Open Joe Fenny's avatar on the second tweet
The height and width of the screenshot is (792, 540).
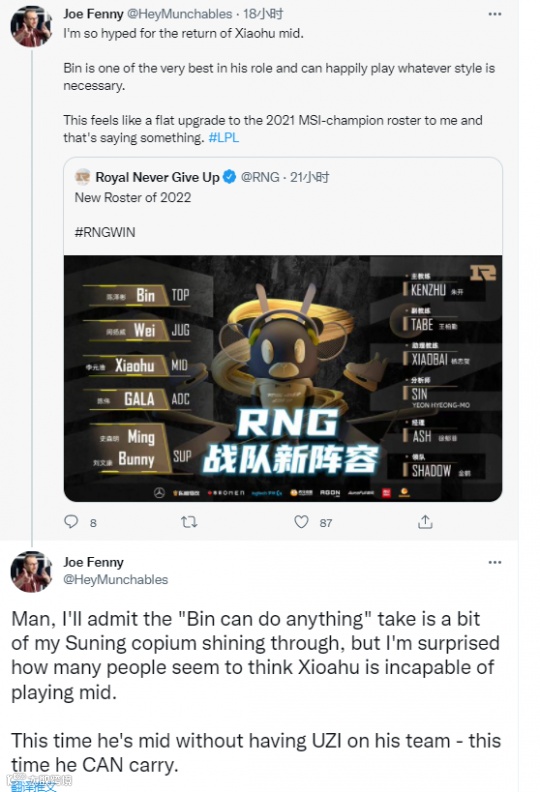(31, 571)
